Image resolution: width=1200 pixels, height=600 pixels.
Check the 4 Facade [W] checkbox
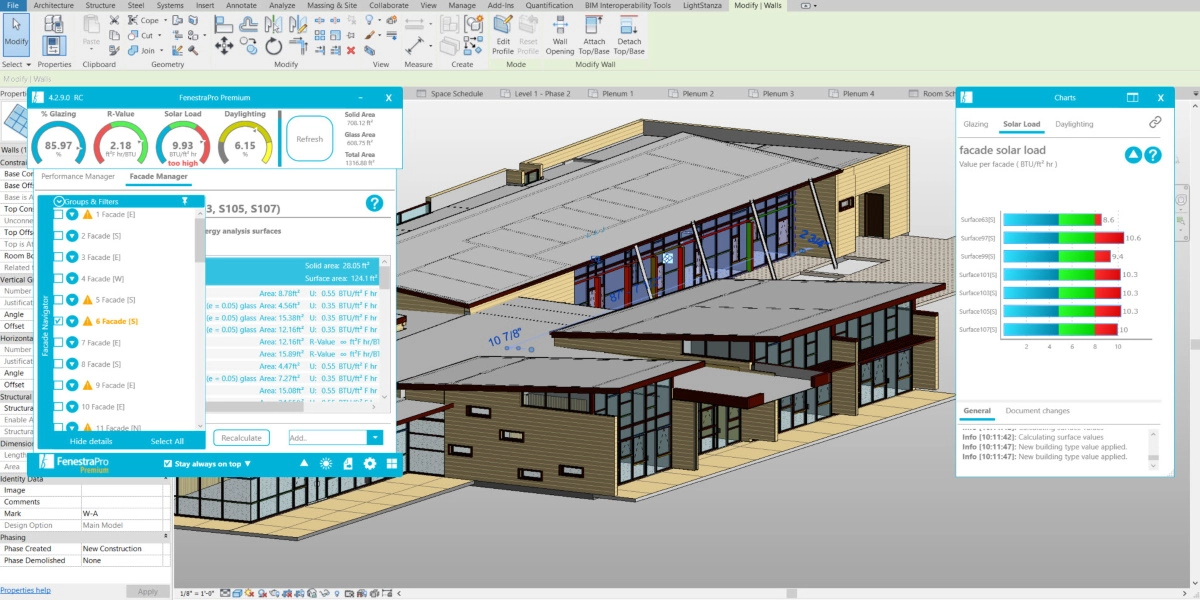click(x=59, y=279)
